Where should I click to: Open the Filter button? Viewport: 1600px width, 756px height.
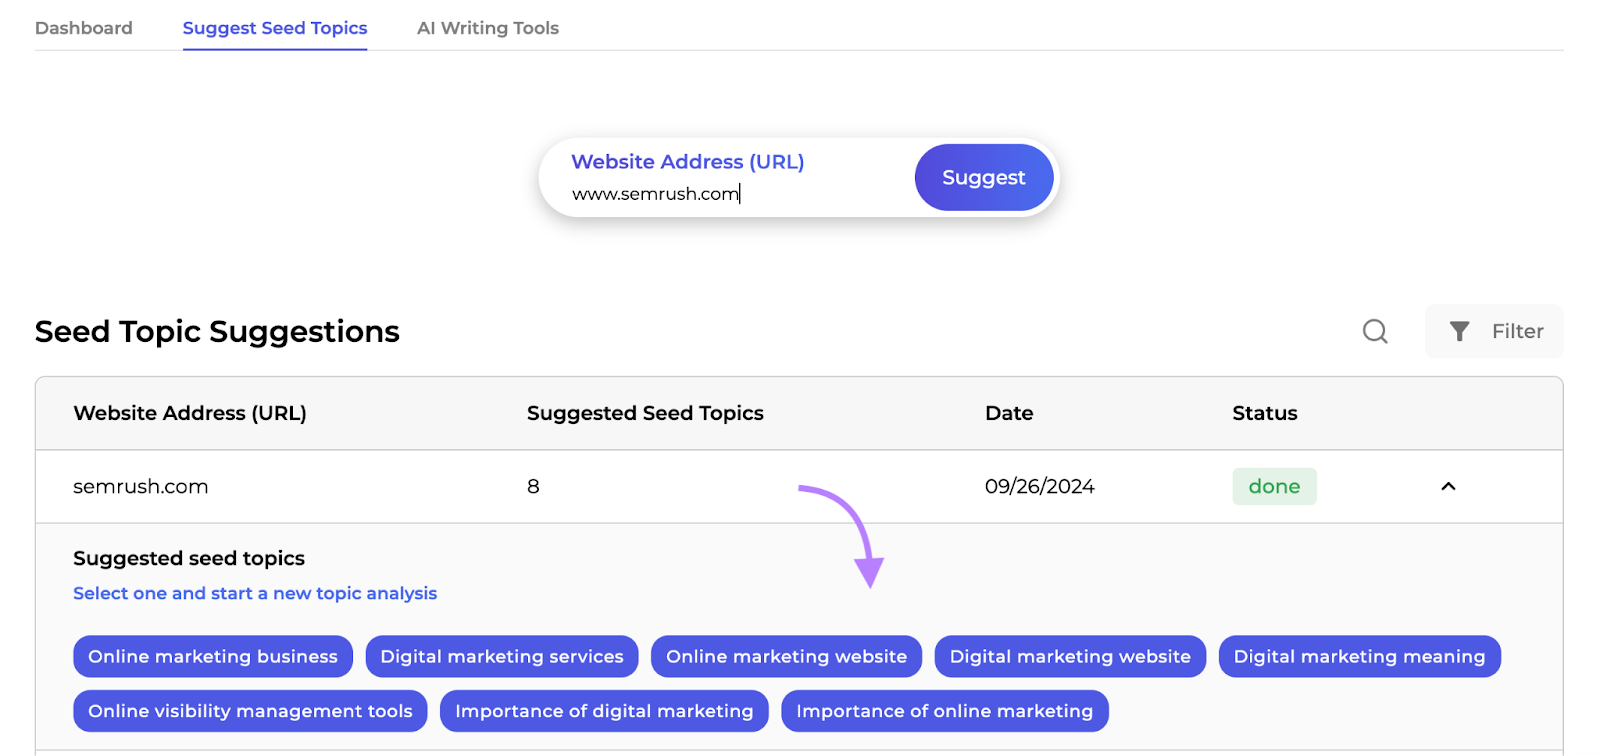[x=1494, y=331]
